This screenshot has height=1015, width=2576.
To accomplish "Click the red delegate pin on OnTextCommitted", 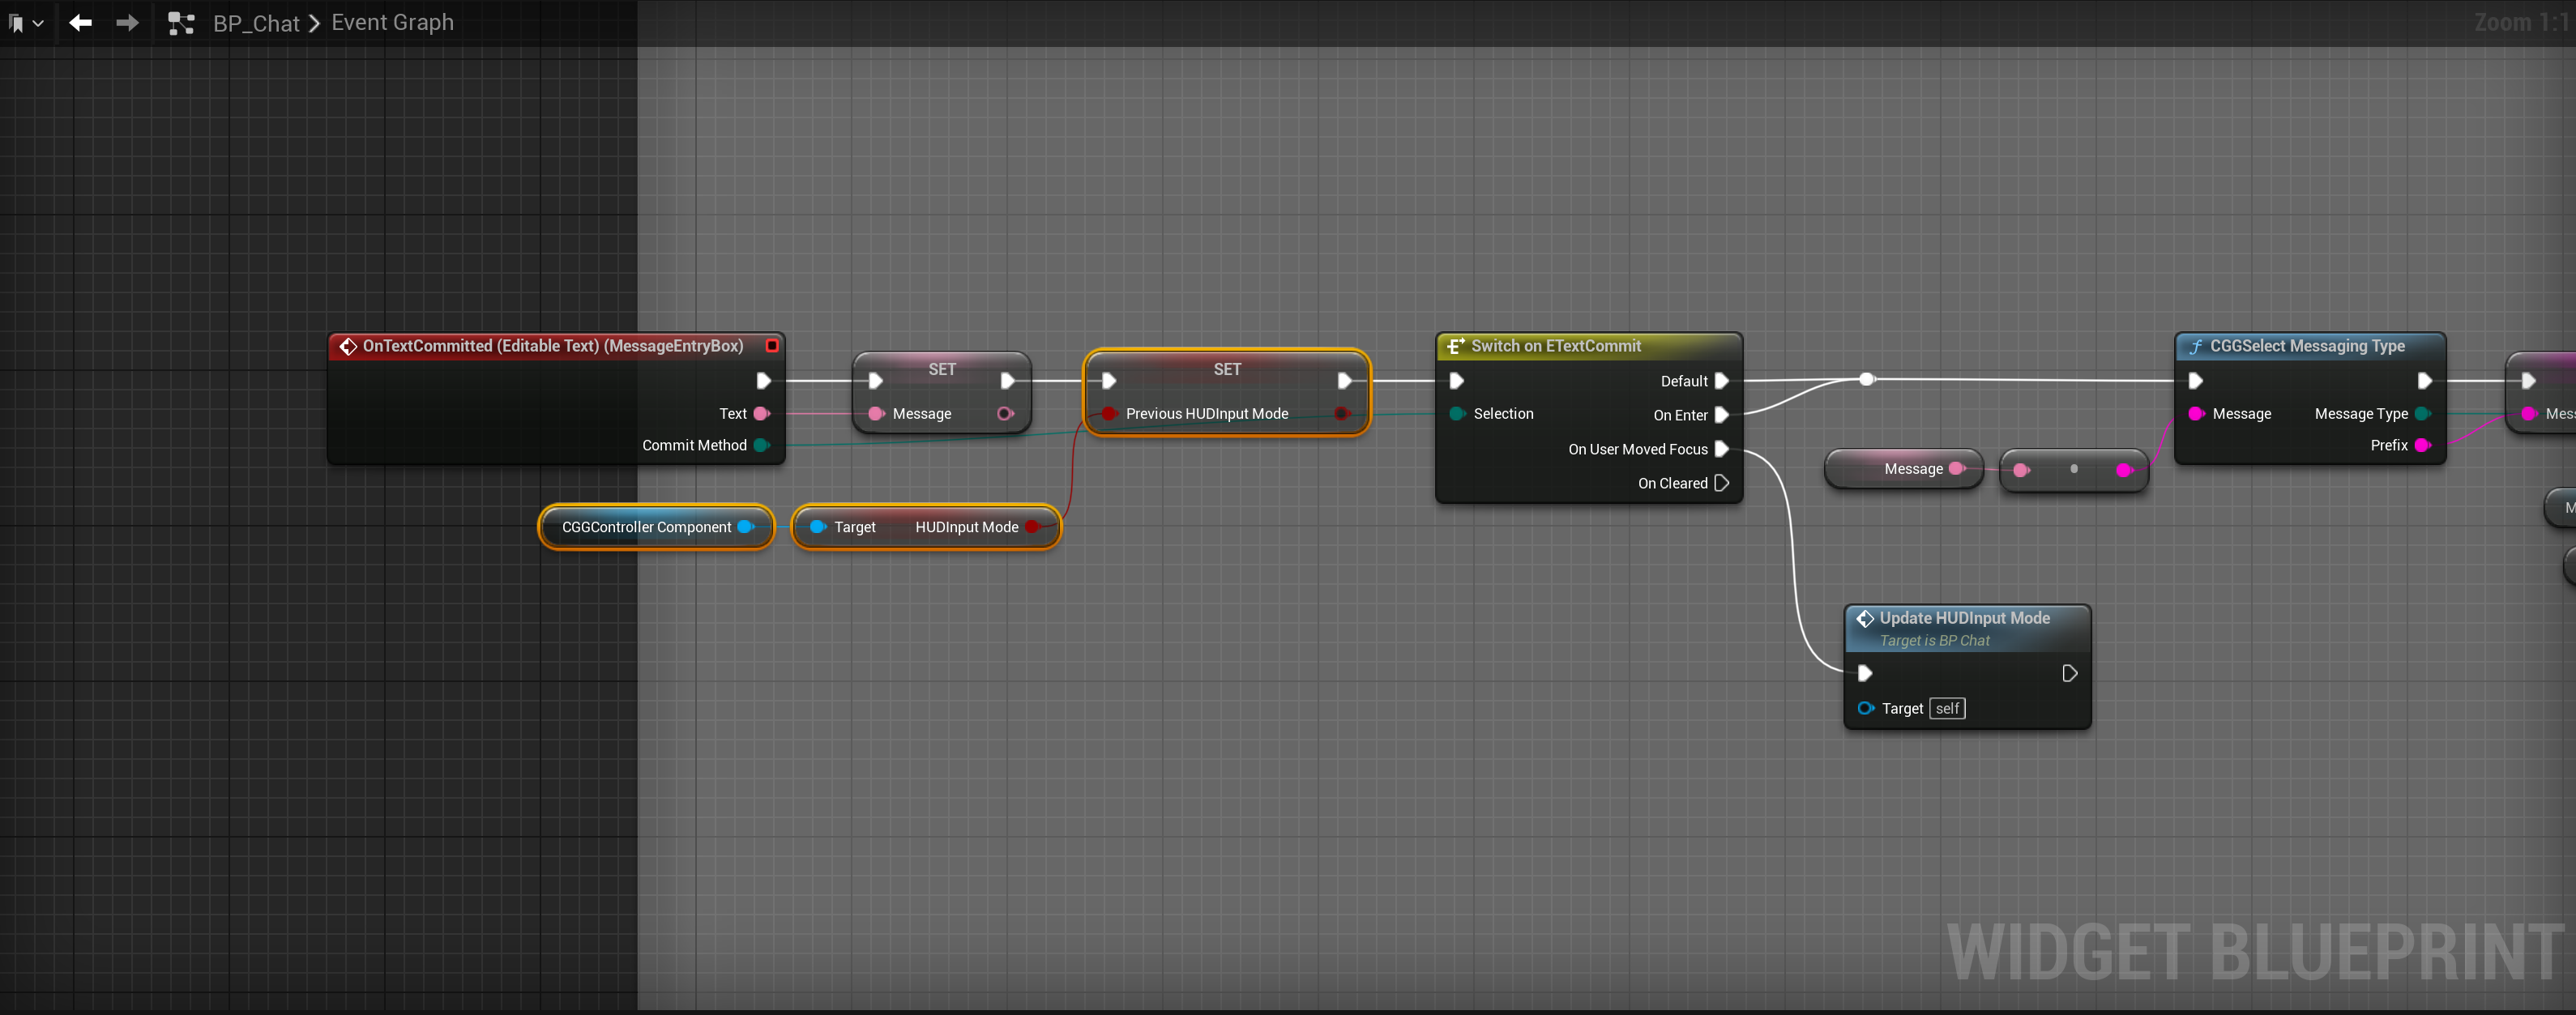I will (772, 346).
